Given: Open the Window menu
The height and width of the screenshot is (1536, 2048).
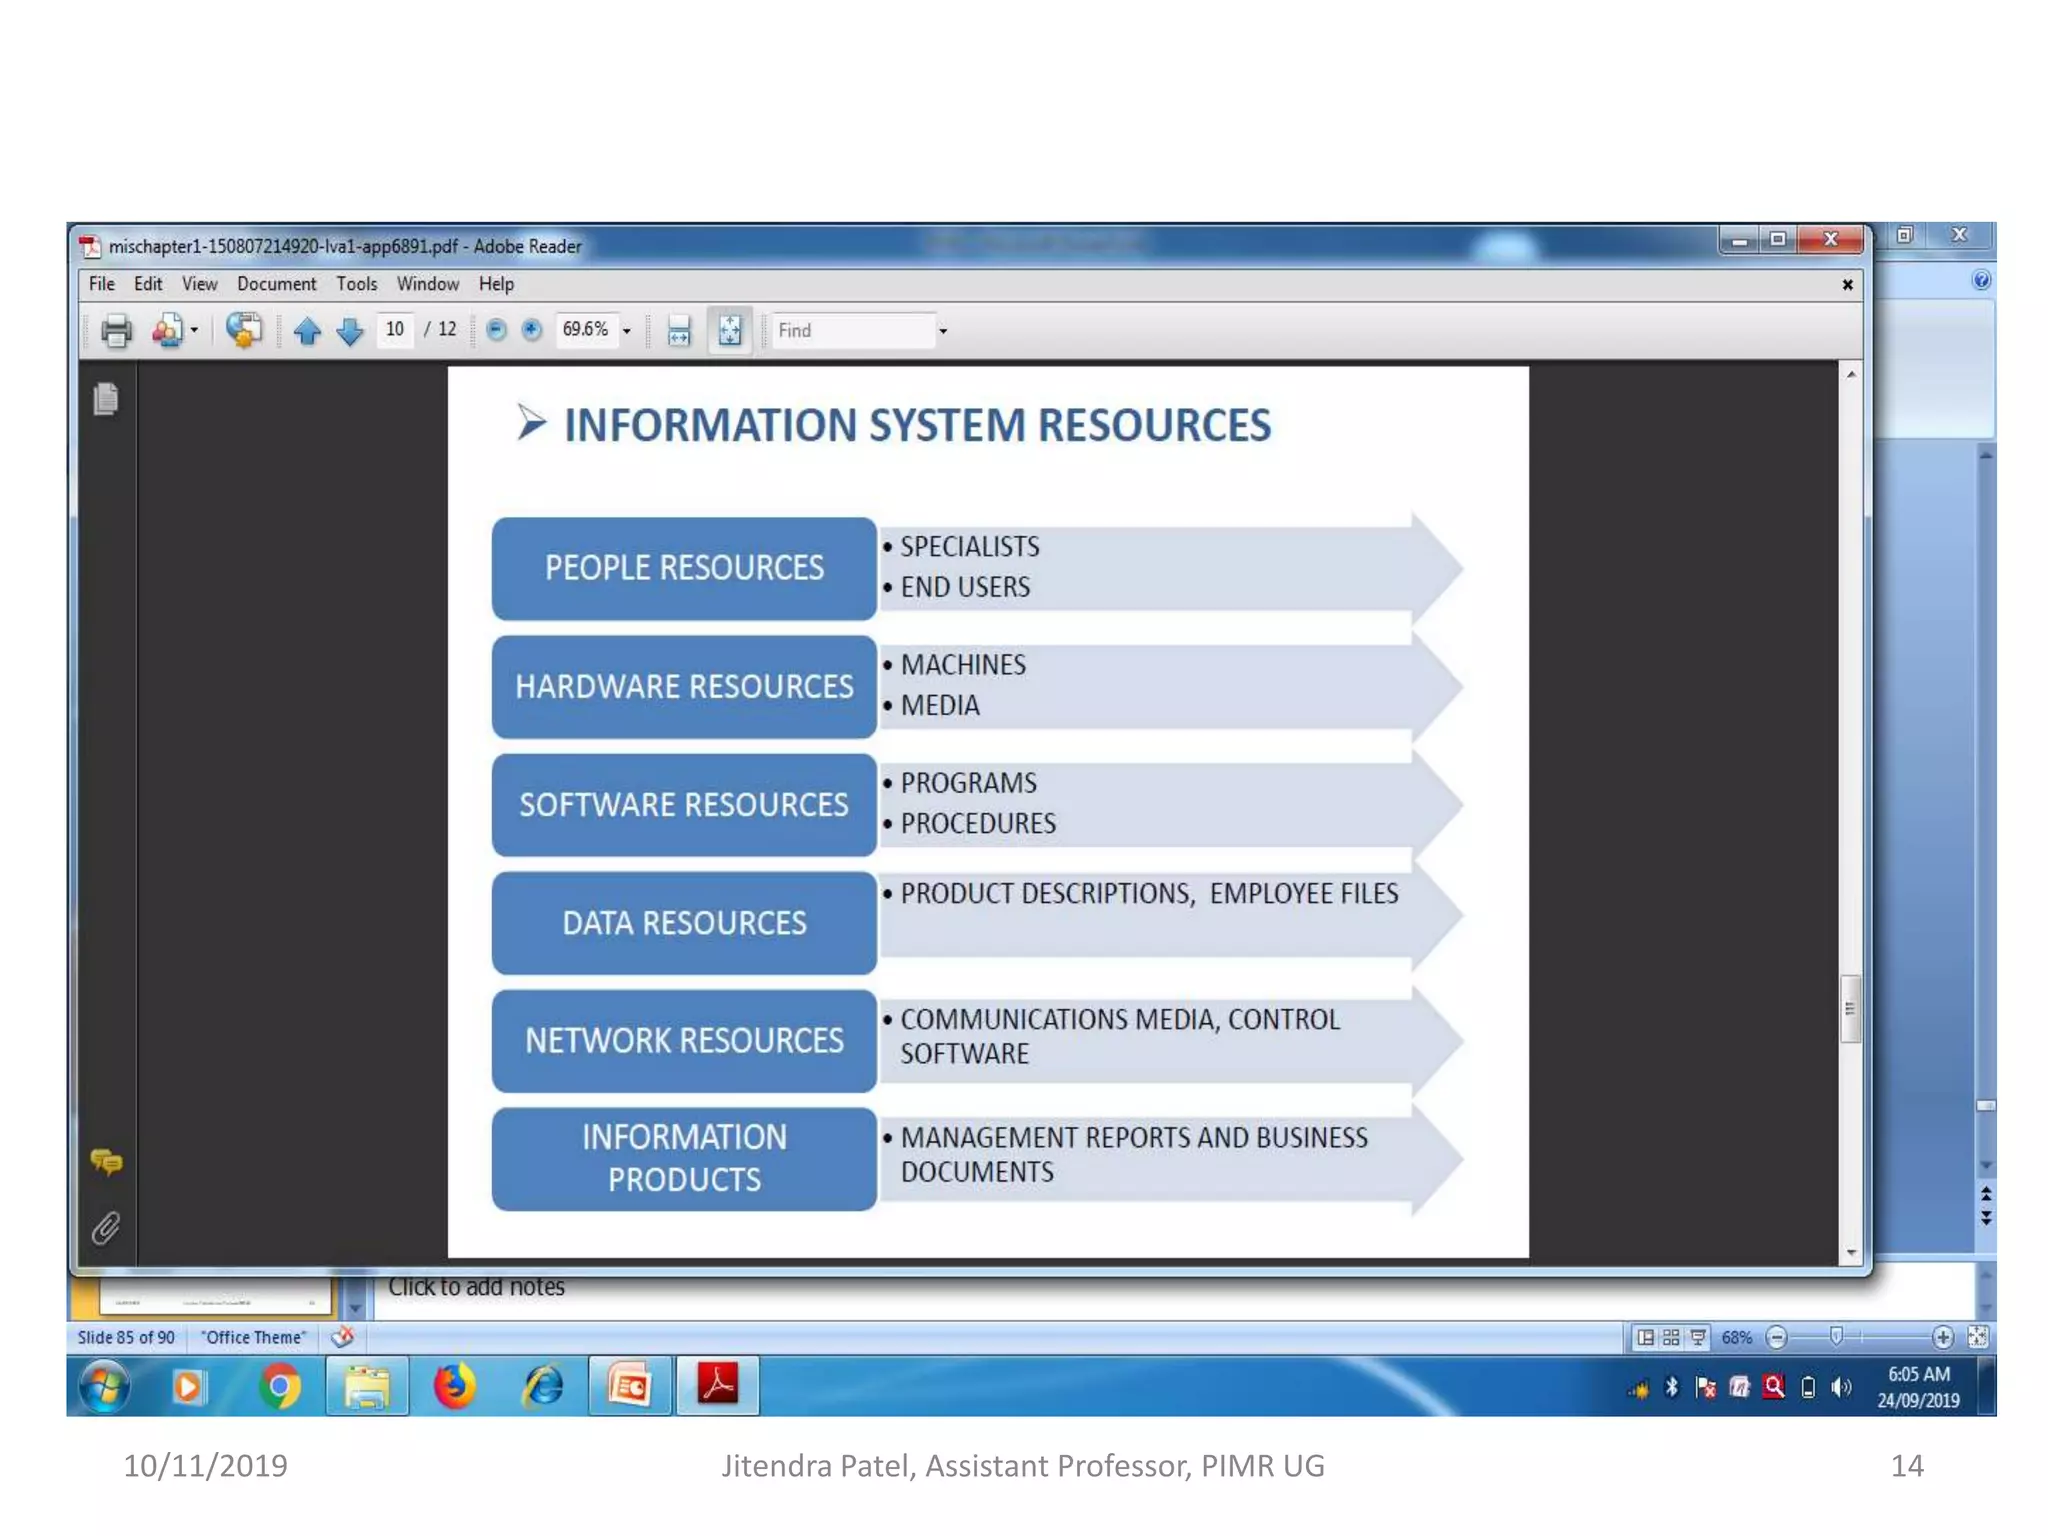Looking at the screenshot, I should click(427, 284).
